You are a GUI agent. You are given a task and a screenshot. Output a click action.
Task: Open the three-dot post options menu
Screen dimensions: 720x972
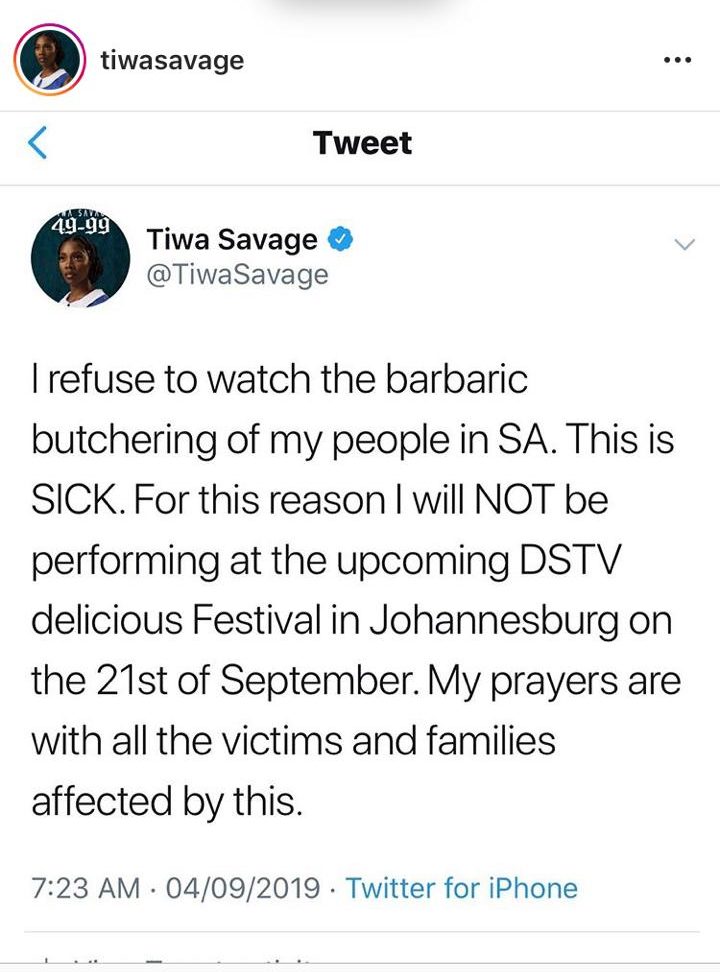[x=677, y=60]
